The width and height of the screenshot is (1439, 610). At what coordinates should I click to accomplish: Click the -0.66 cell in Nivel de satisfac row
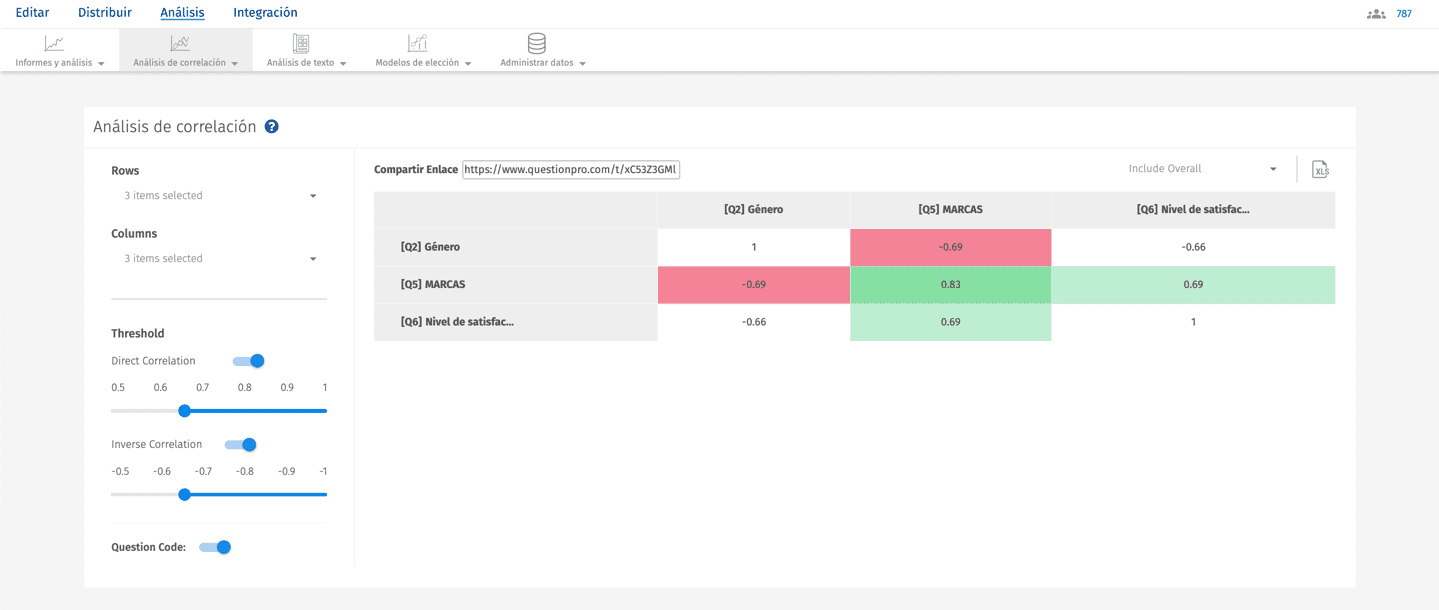754,322
